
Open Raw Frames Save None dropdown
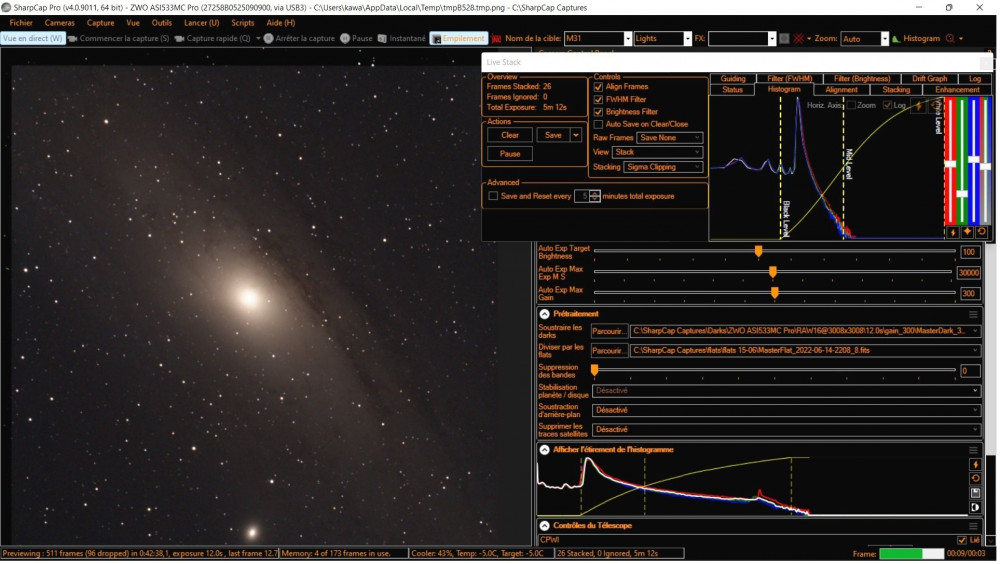tap(670, 138)
